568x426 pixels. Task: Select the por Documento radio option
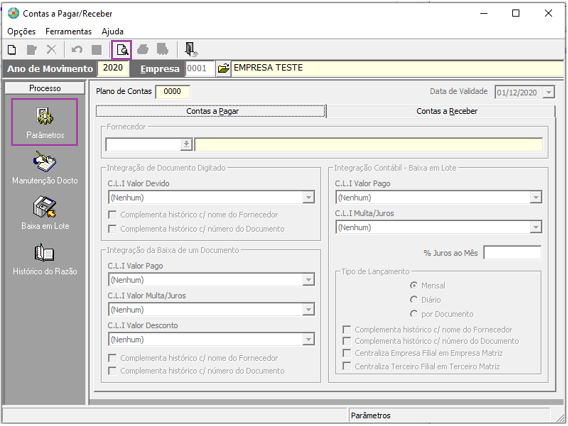click(x=414, y=314)
